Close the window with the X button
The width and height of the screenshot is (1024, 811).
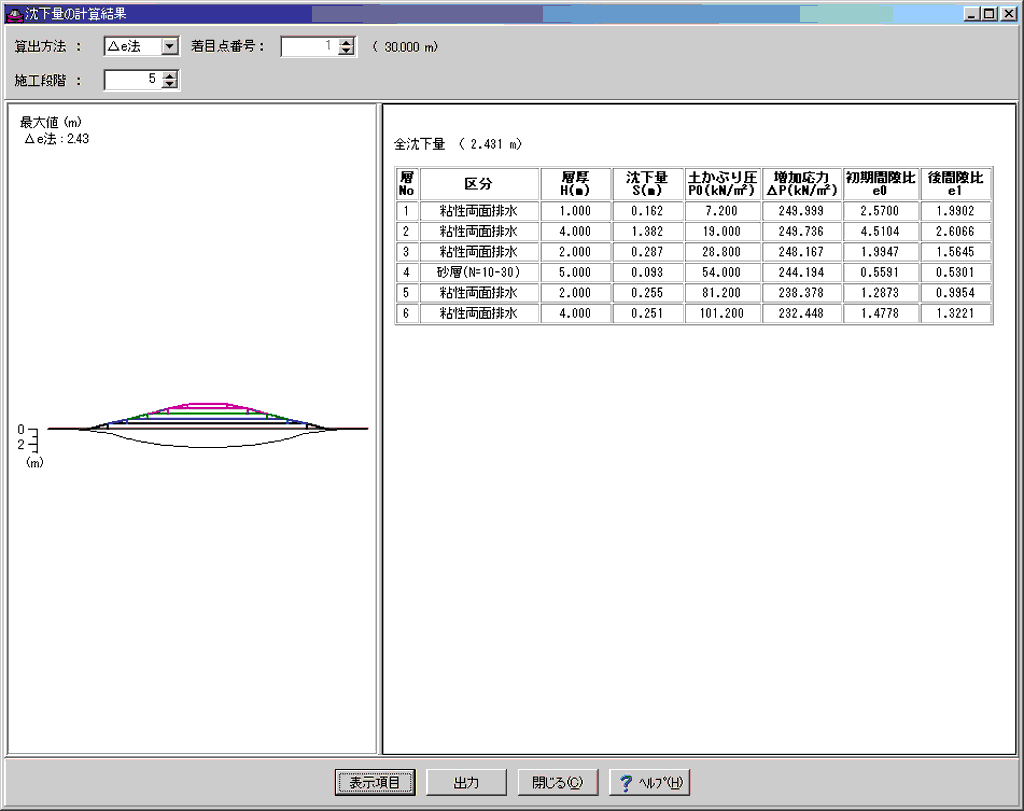pyautogui.click(x=1008, y=14)
